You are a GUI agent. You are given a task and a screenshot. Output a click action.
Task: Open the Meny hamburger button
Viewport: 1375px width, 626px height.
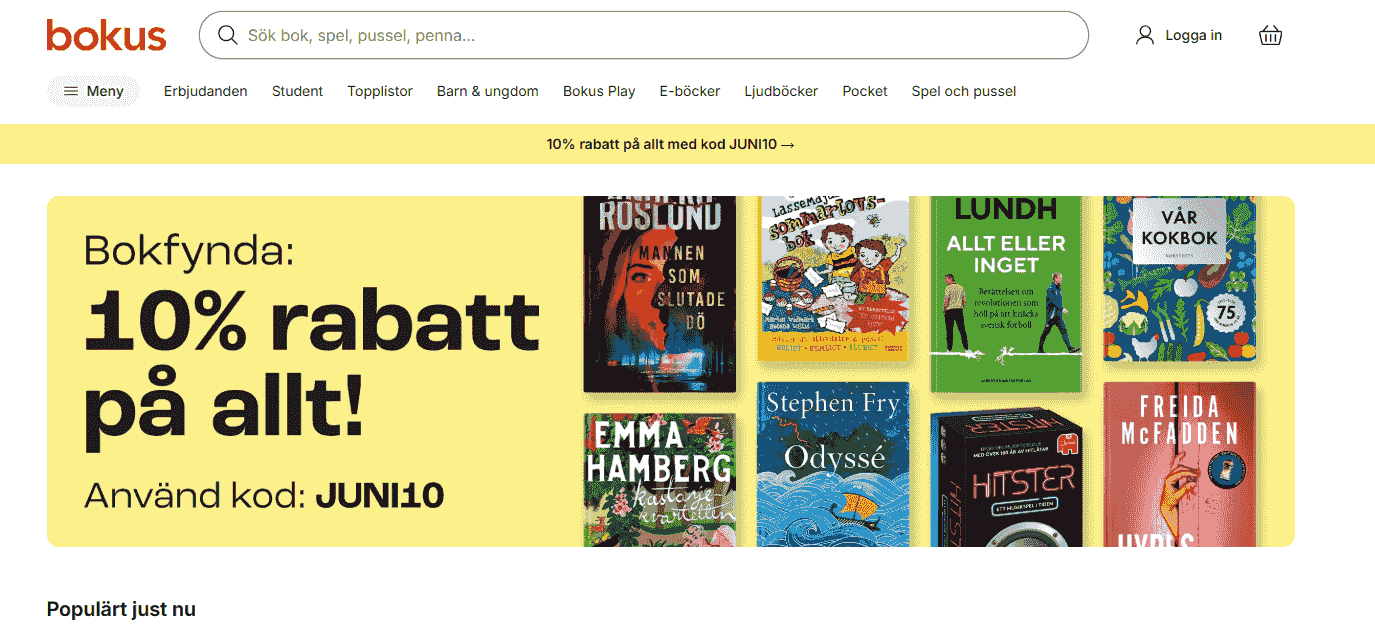(93, 91)
